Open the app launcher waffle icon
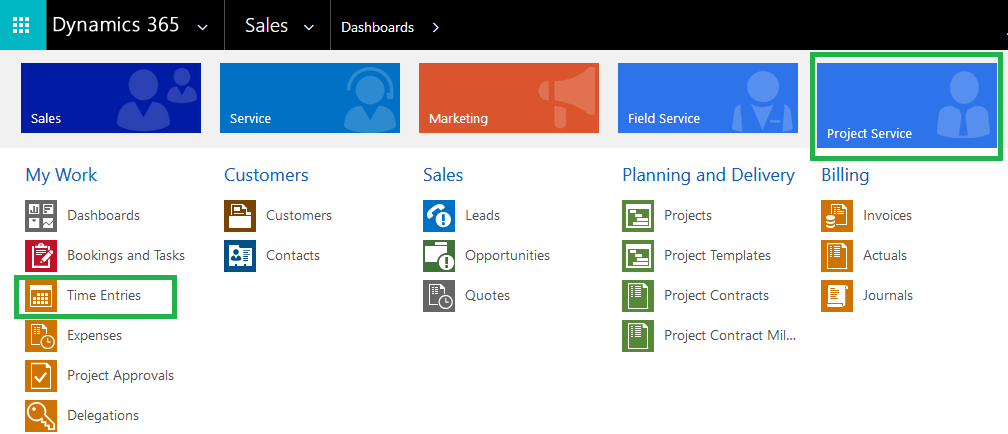 (x=21, y=26)
